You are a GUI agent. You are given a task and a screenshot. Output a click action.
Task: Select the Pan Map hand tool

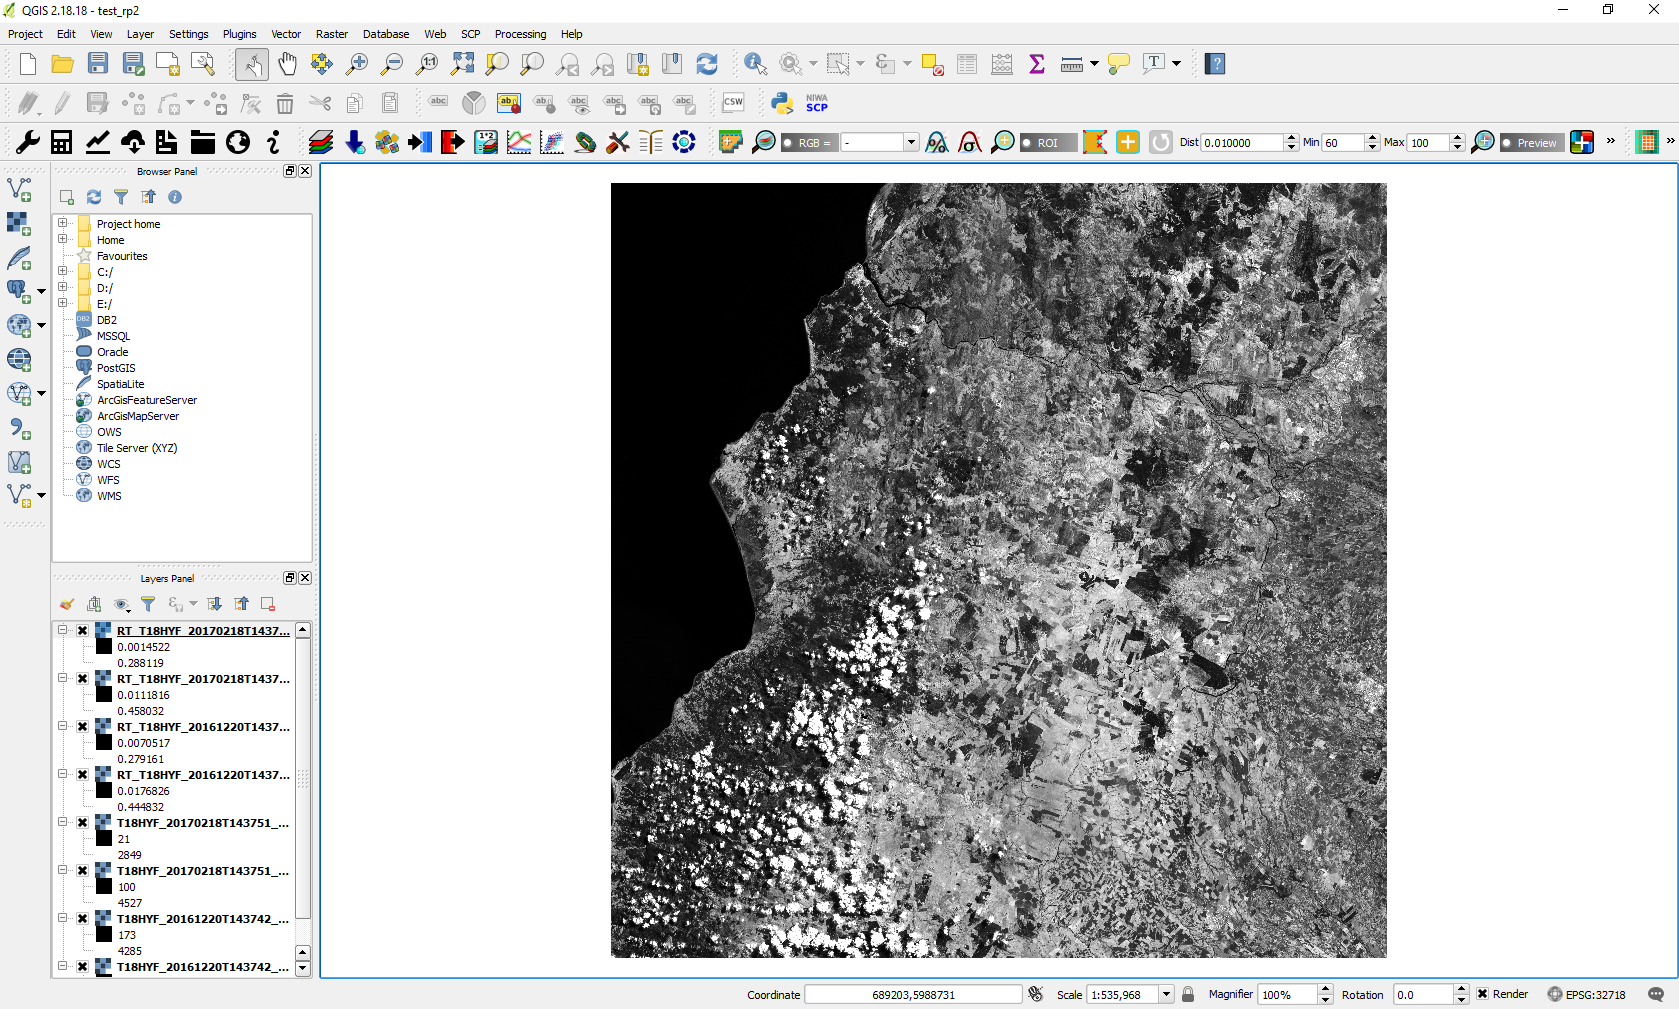tap(287, 64)
